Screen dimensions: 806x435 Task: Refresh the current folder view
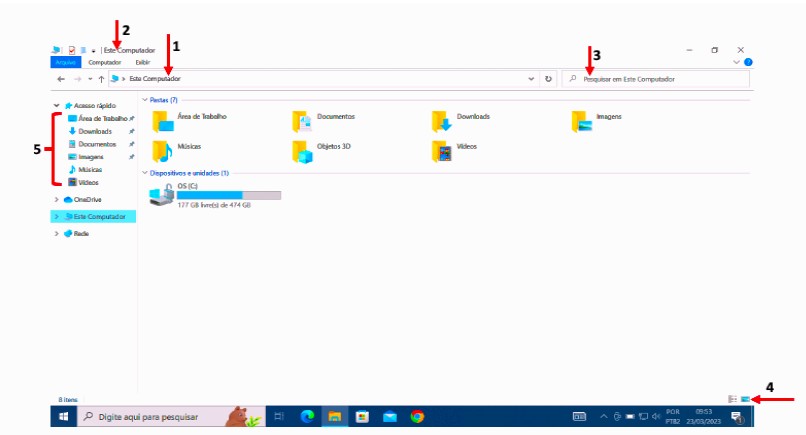(x=548, y=79)
